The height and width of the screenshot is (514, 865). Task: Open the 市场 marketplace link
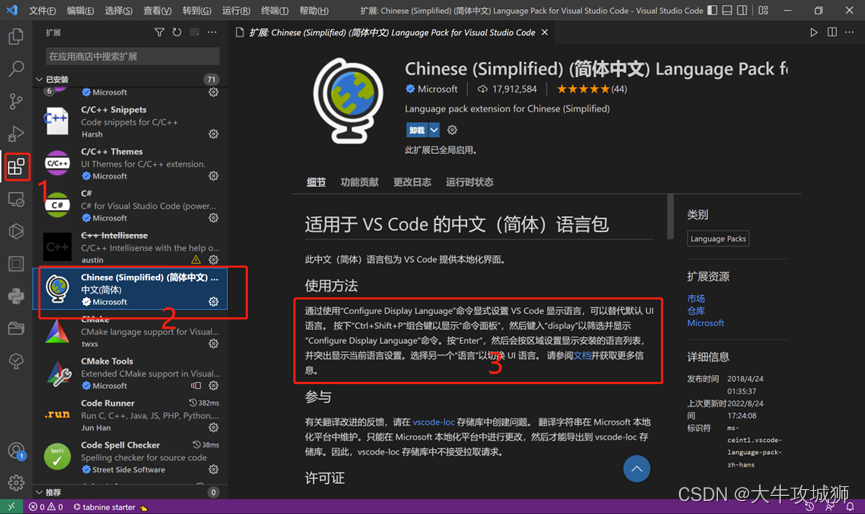[x=696, y=298]
